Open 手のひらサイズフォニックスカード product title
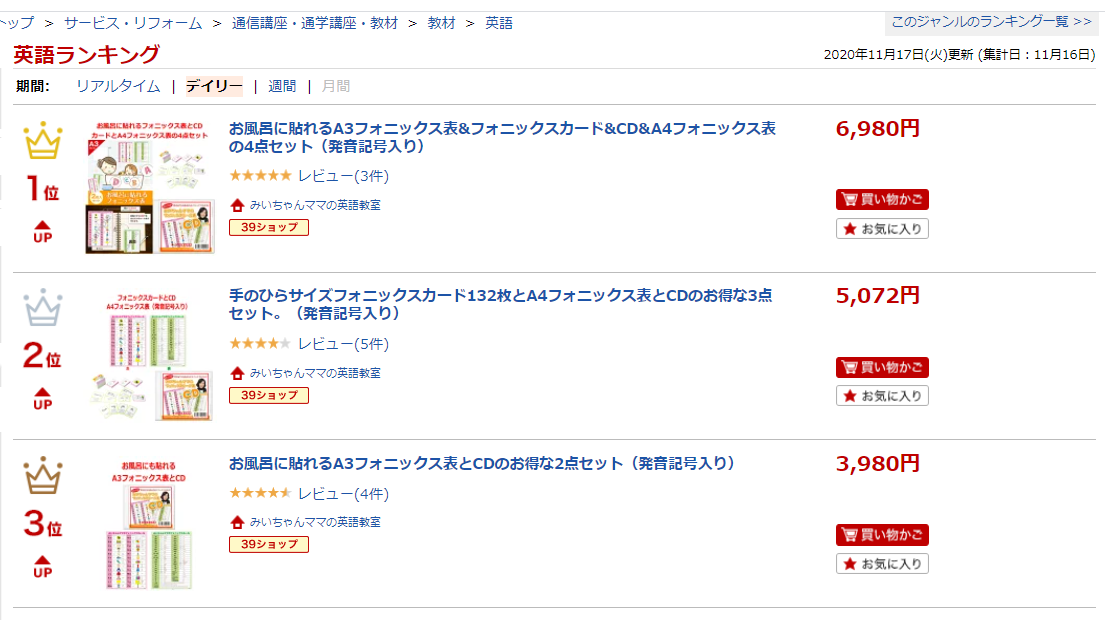Viewport: 1105px width, 620px height. point(501,304)
